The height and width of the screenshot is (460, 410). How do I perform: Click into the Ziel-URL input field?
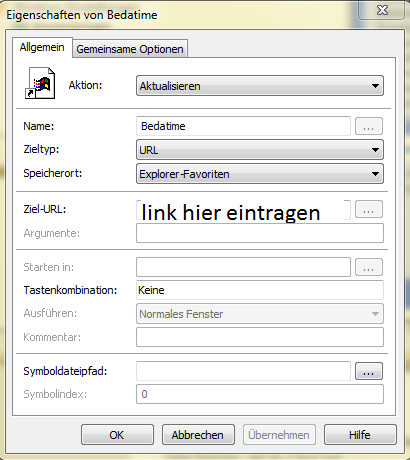coord(243,210)
